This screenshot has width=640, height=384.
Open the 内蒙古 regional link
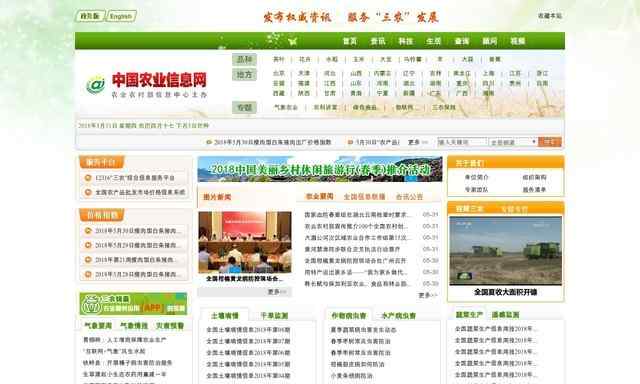(x=382, y=73)
